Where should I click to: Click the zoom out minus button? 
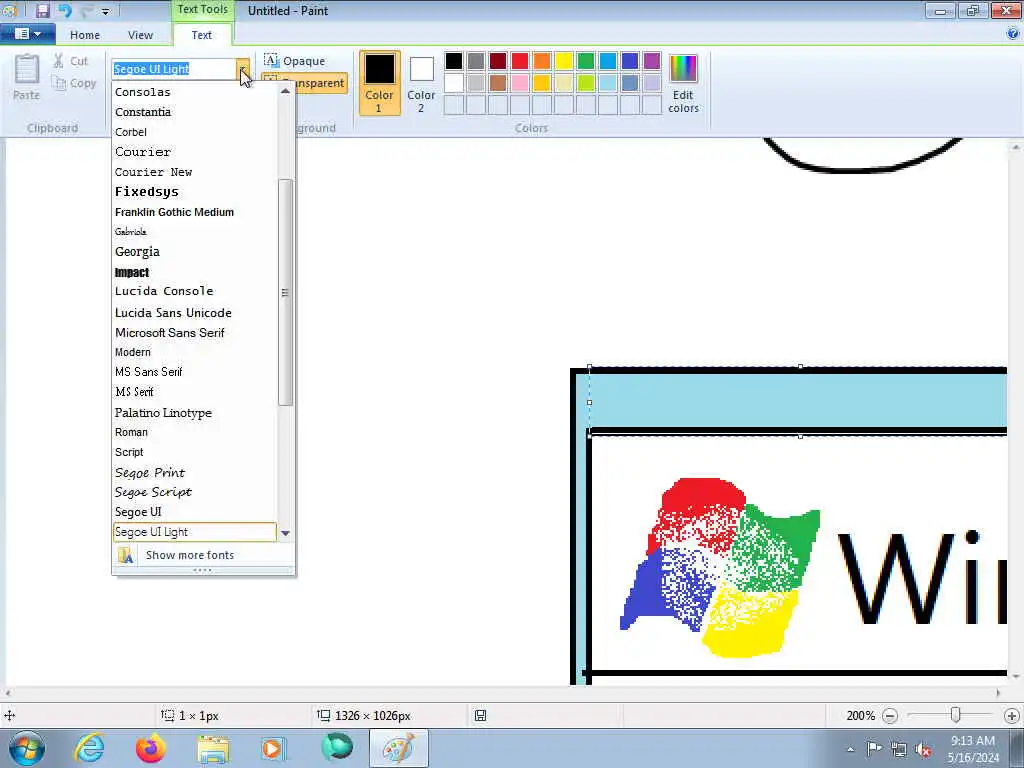click(889, 716)
